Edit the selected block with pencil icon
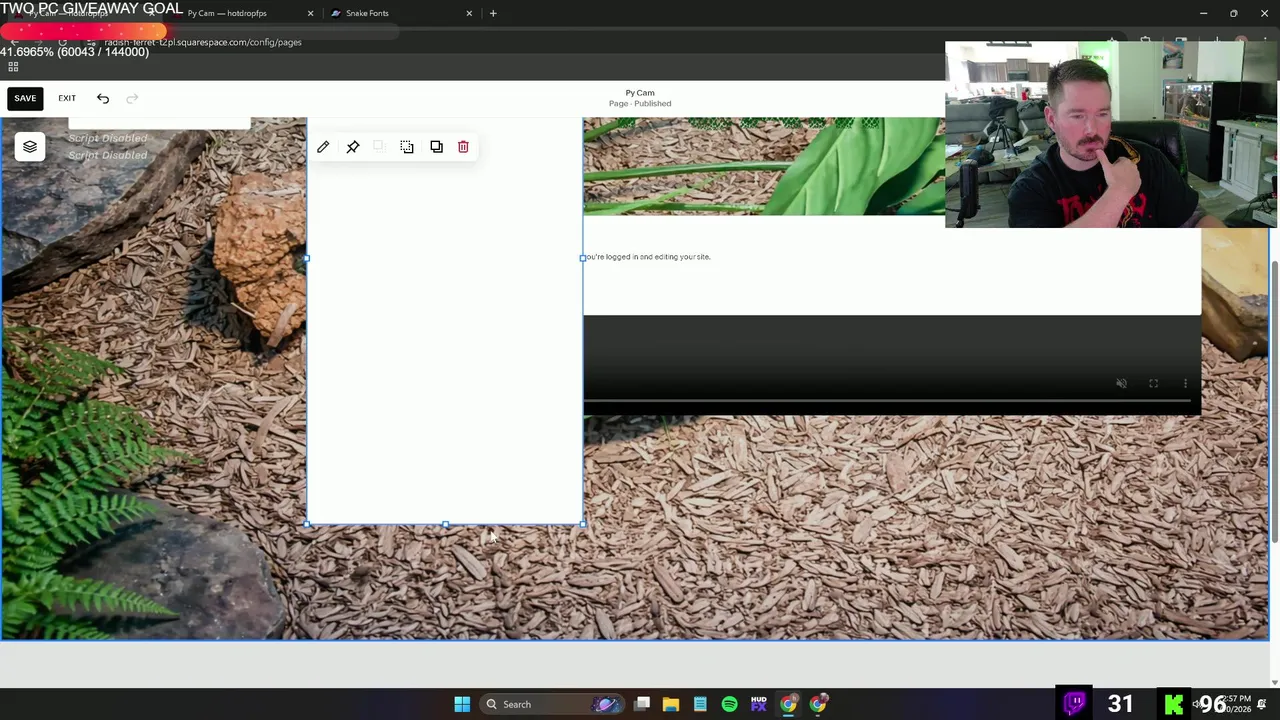This screenshot has width=1280, height=720. point(323,147)
